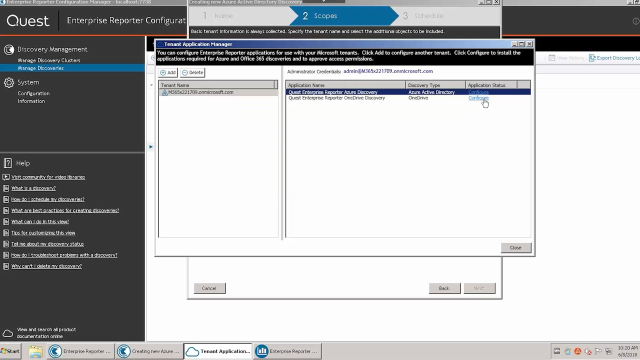Click document icon beside 'How do I schedule my discoveries?'
The height and width of the screenshot is (360, 640).
[6, 199]
